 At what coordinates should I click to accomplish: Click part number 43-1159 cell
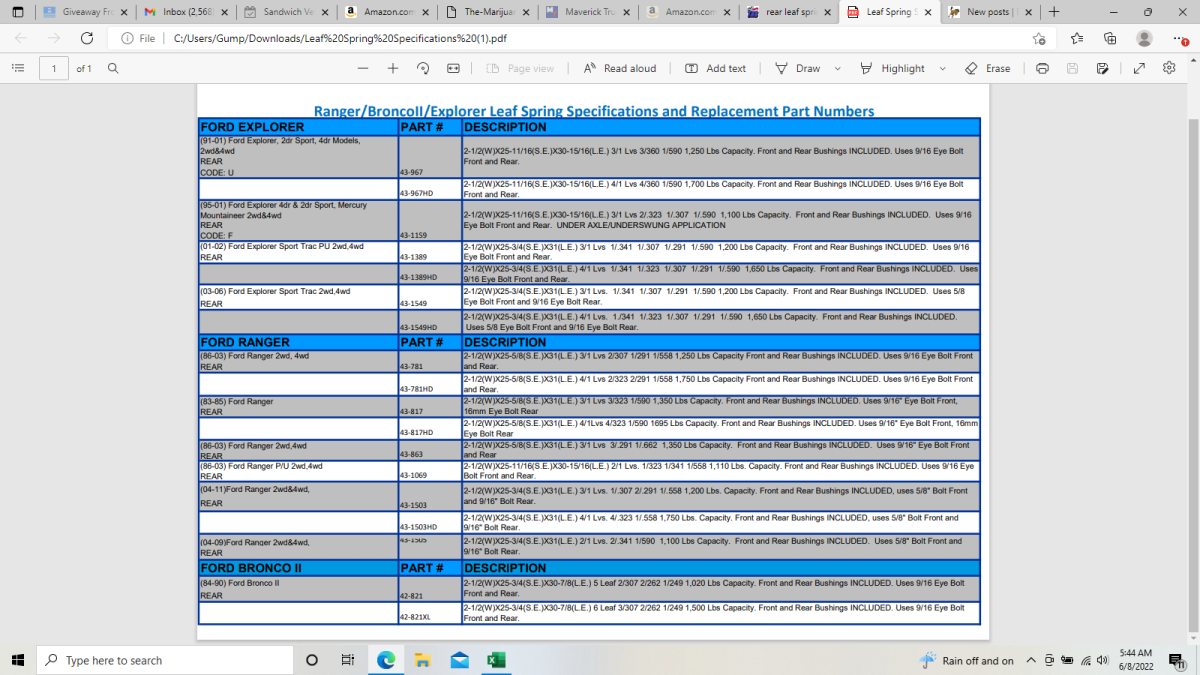(x=429, y=220)
